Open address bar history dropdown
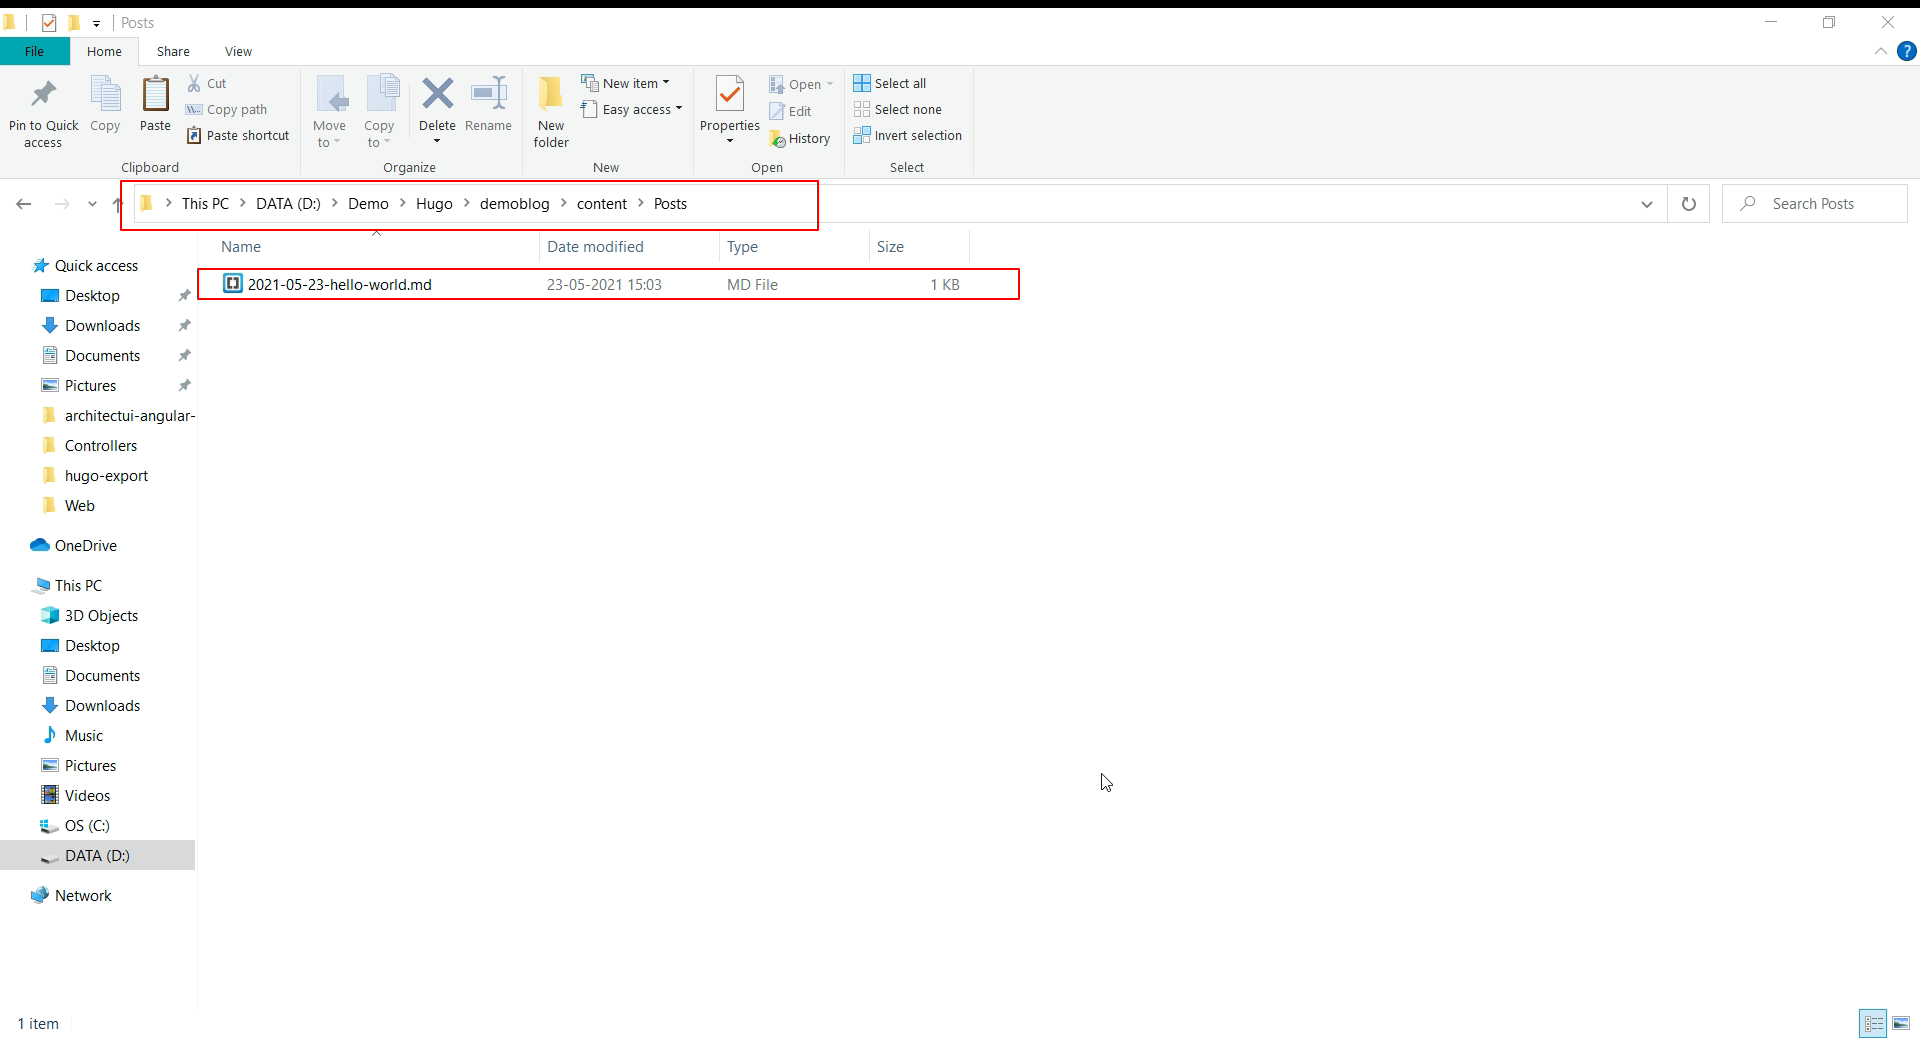Viewport: 1920px width, 1038px height. point(1646,204)
